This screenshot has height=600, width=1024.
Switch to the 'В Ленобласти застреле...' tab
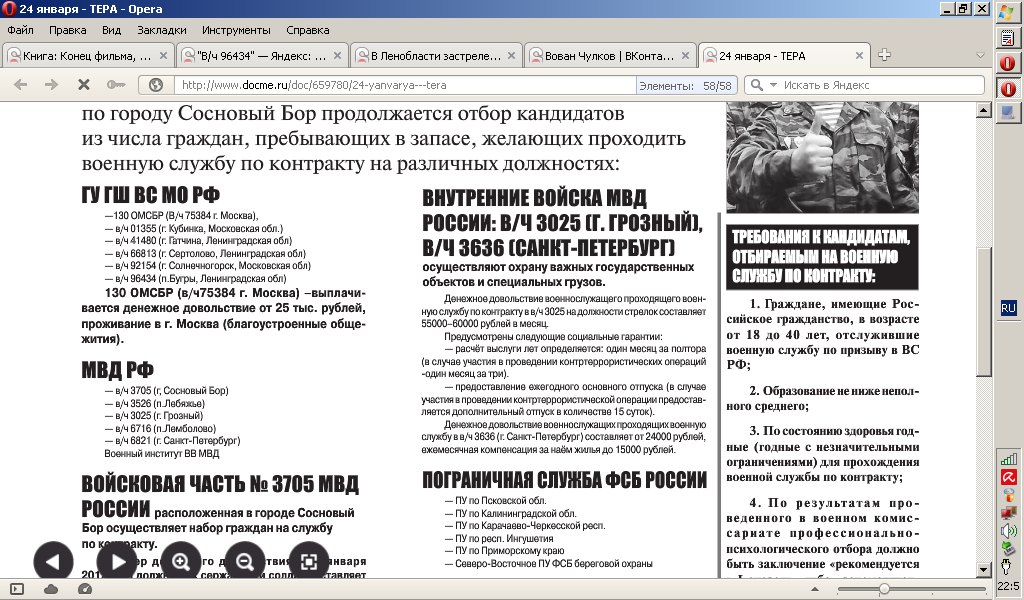(436, 56)
